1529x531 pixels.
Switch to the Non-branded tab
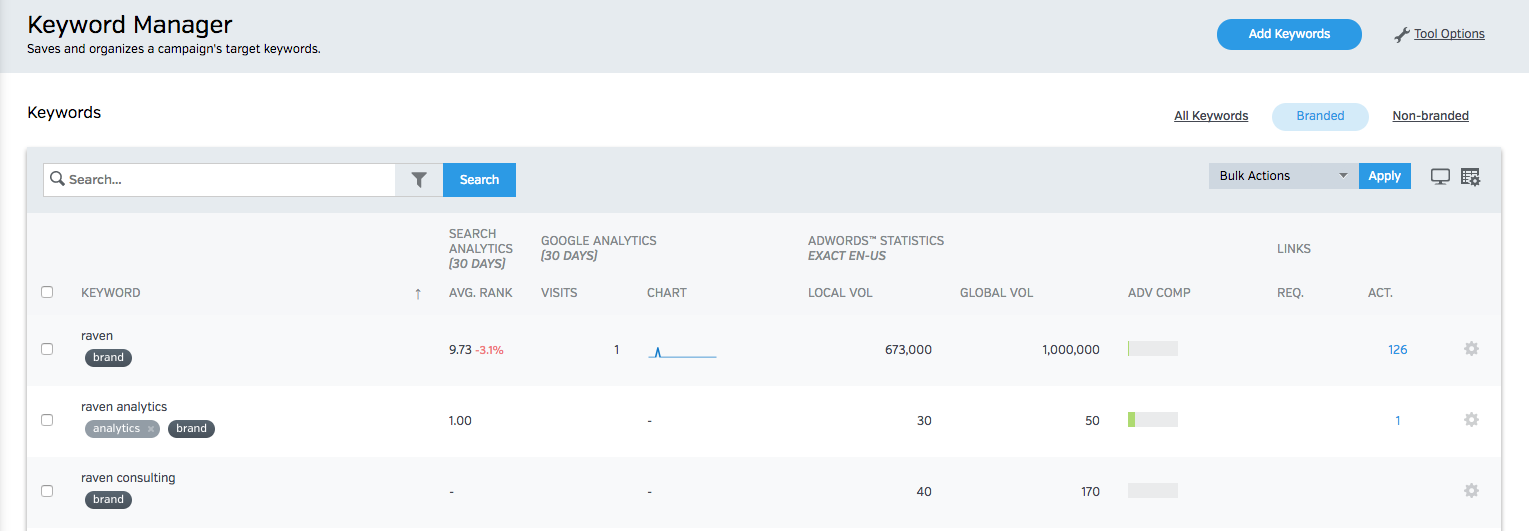pyautogui.click(x=1430, y=116)
